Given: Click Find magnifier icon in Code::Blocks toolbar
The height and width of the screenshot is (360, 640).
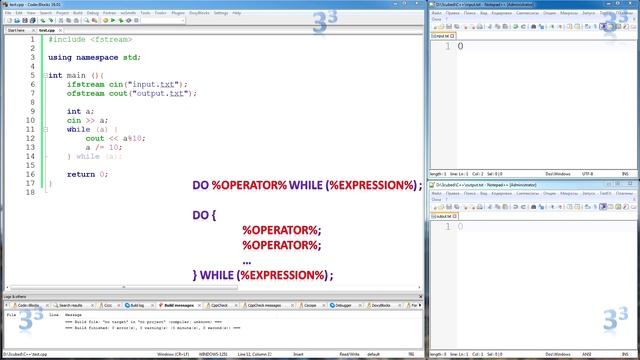Looking at the screenshot, I should [87, 20].
